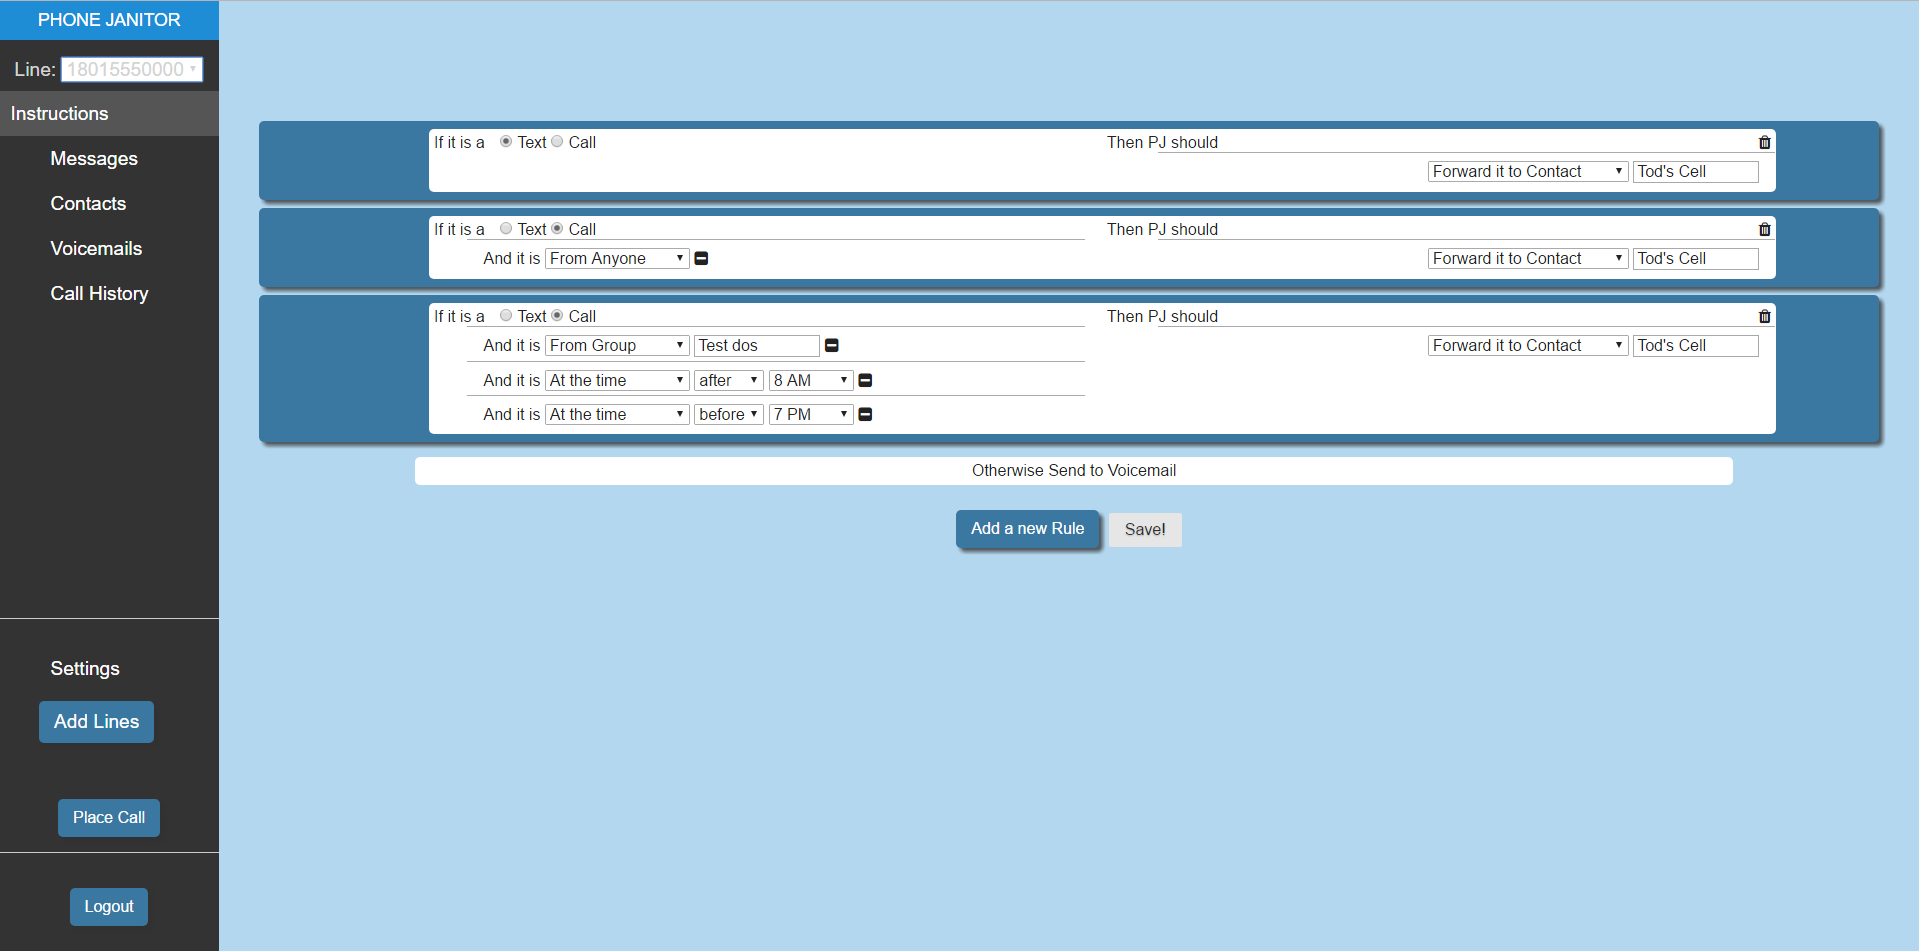Click the Test dos group field
Image resolution: width=1919 pixels, height=951 pixels.
pos(756,346)
